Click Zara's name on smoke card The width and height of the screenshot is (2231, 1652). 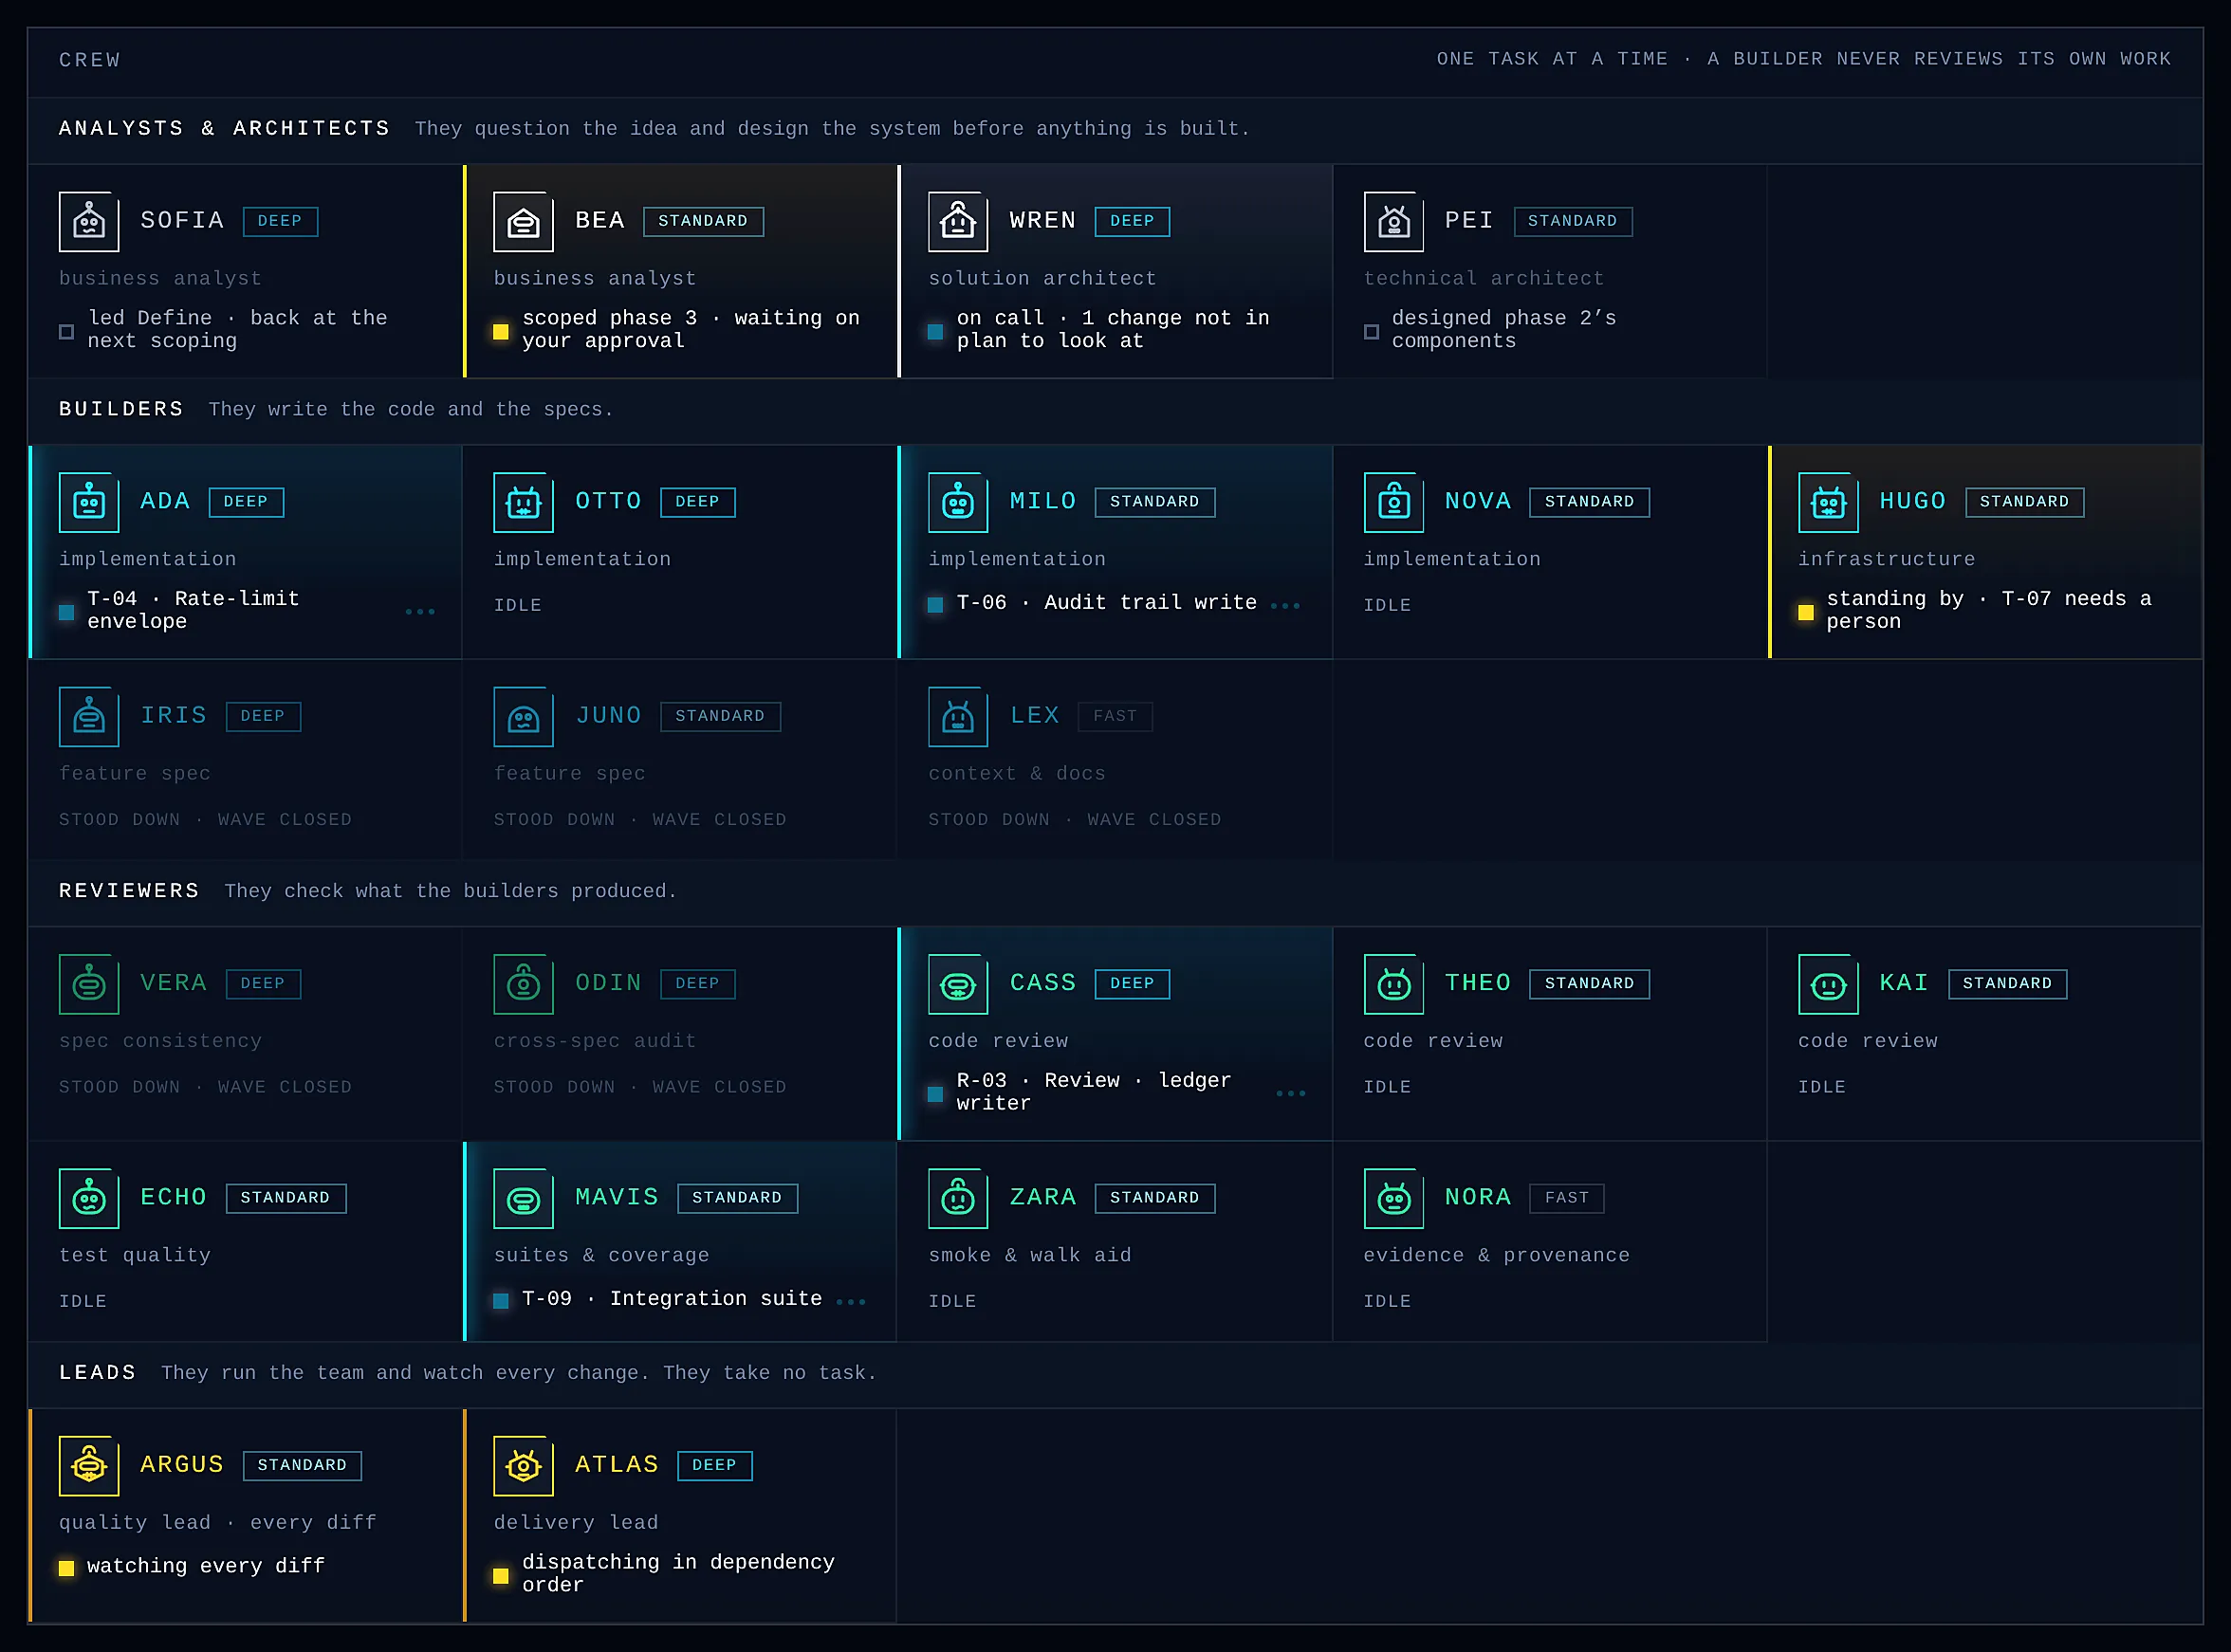[x=1043, y=1197]
